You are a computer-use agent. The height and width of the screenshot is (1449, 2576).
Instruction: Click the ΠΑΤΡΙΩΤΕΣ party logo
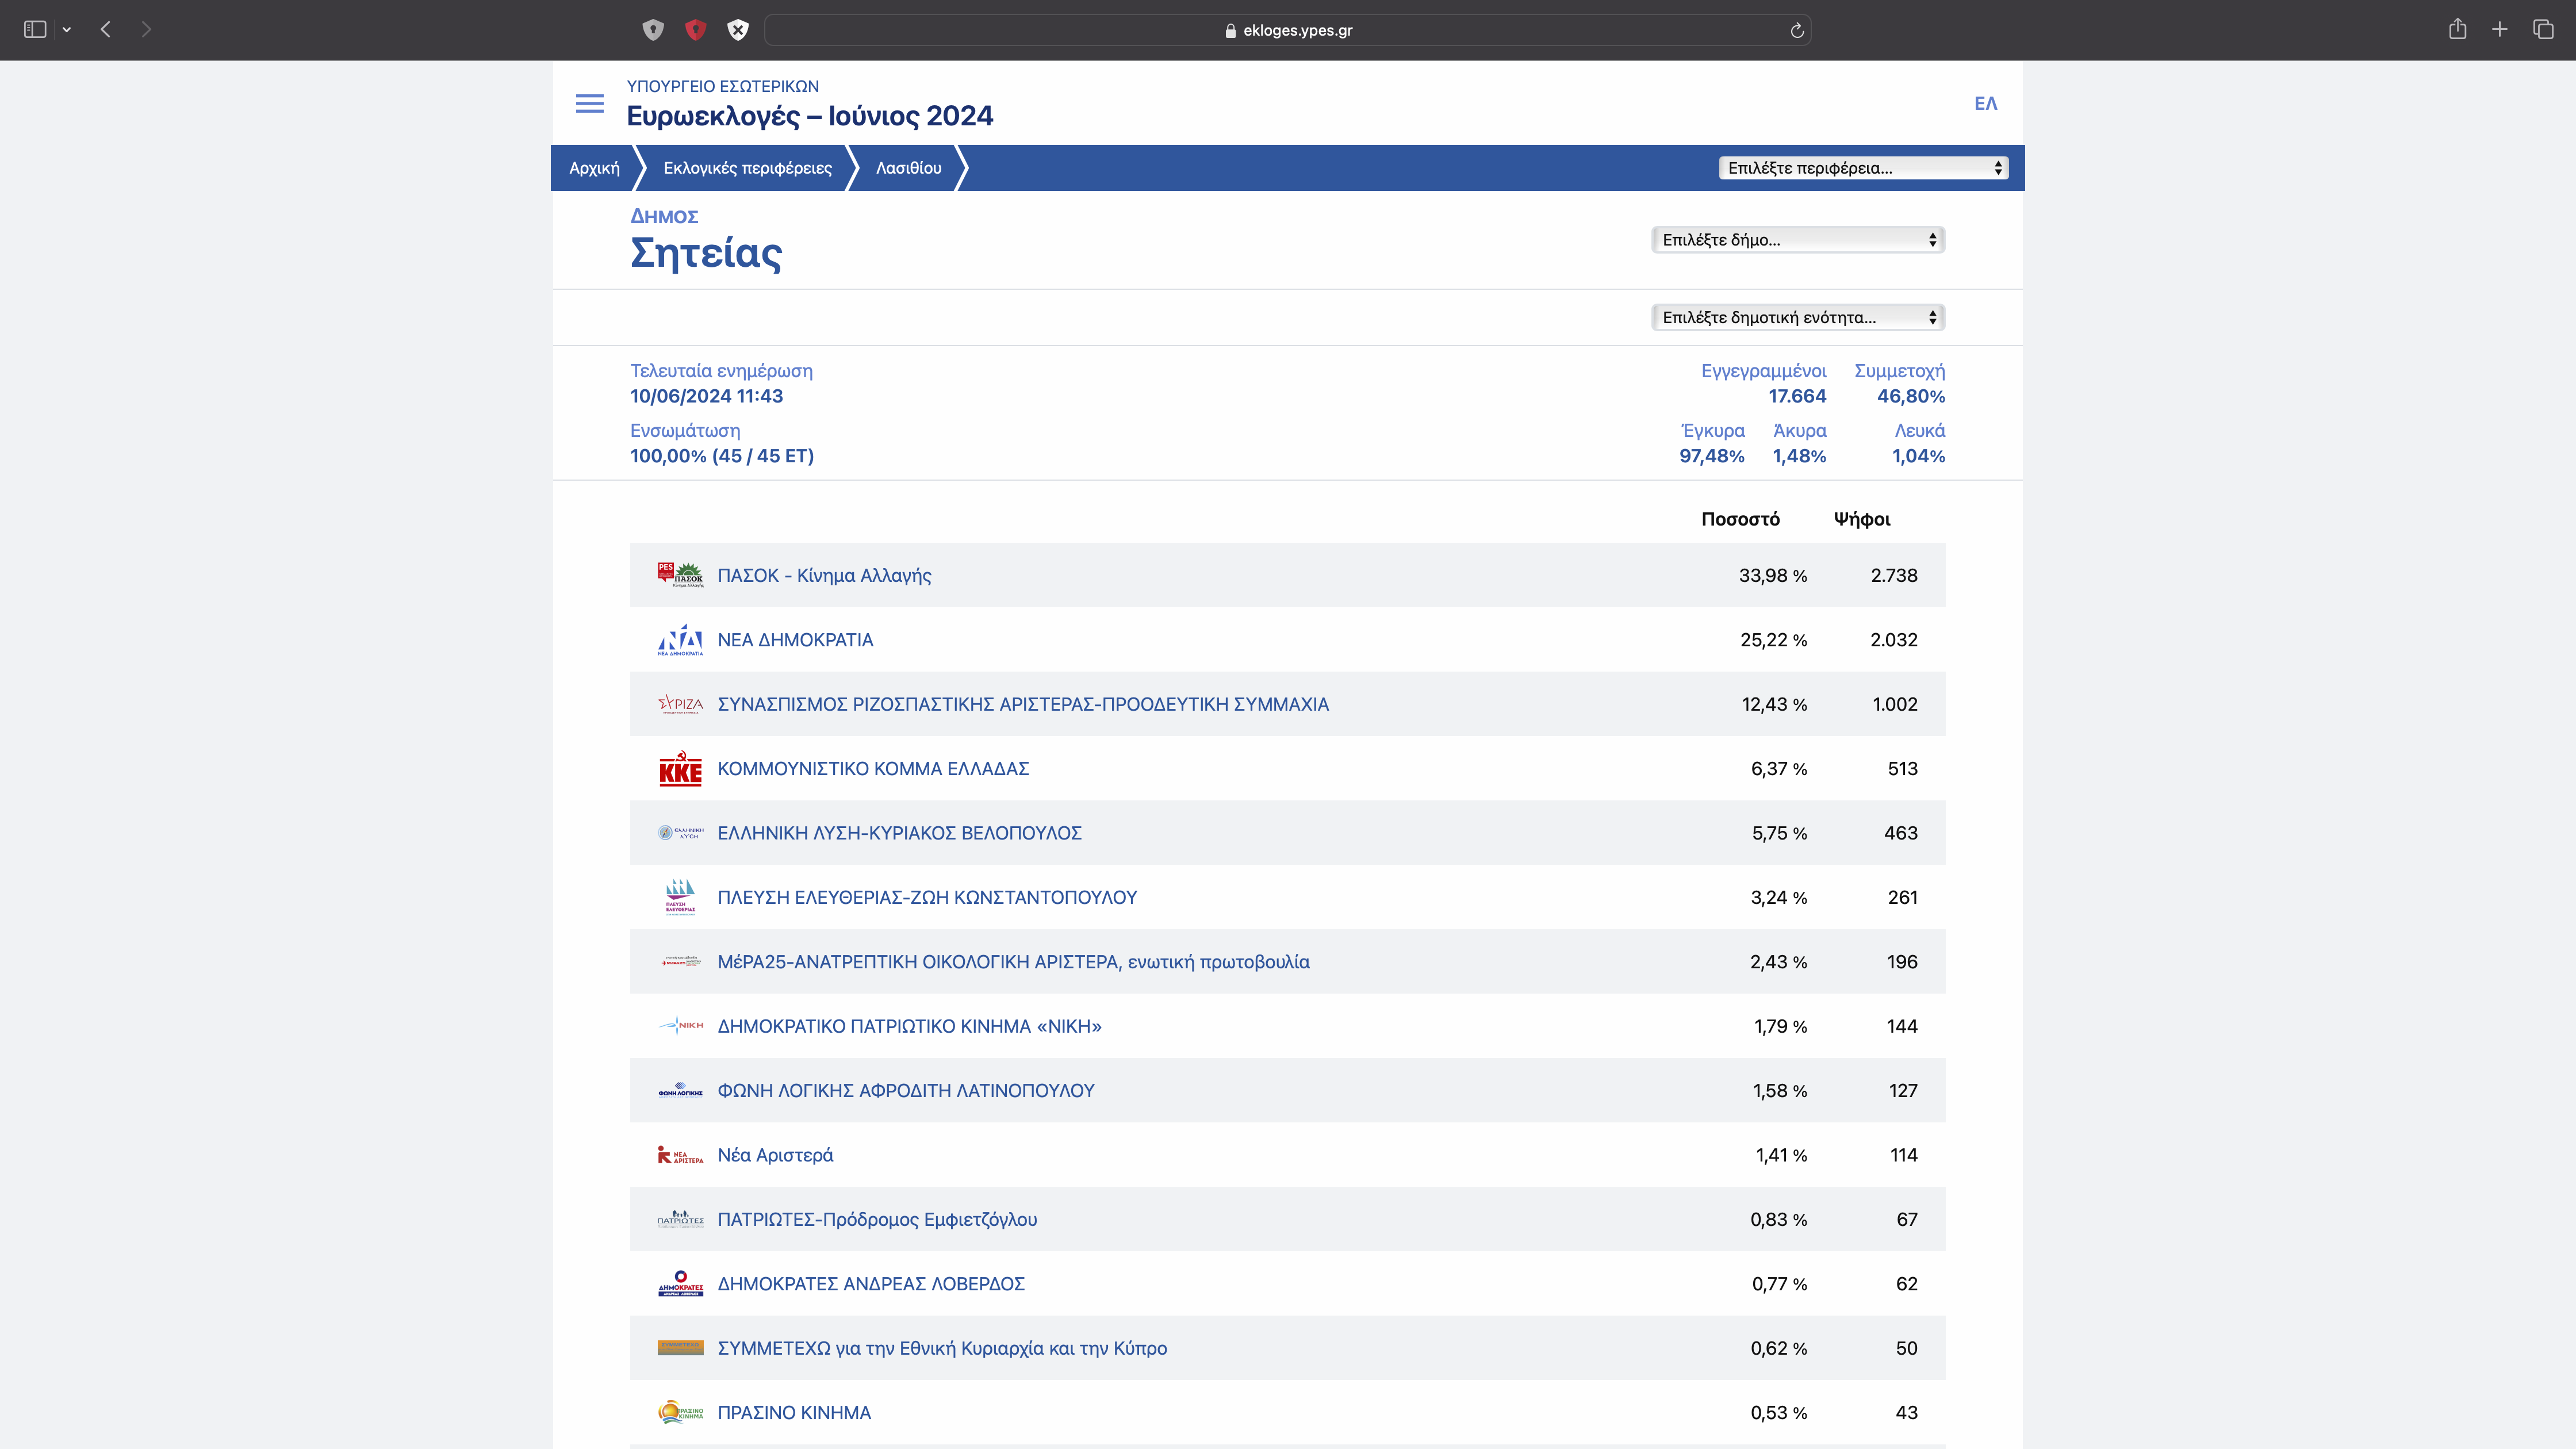coord(680,1219)
